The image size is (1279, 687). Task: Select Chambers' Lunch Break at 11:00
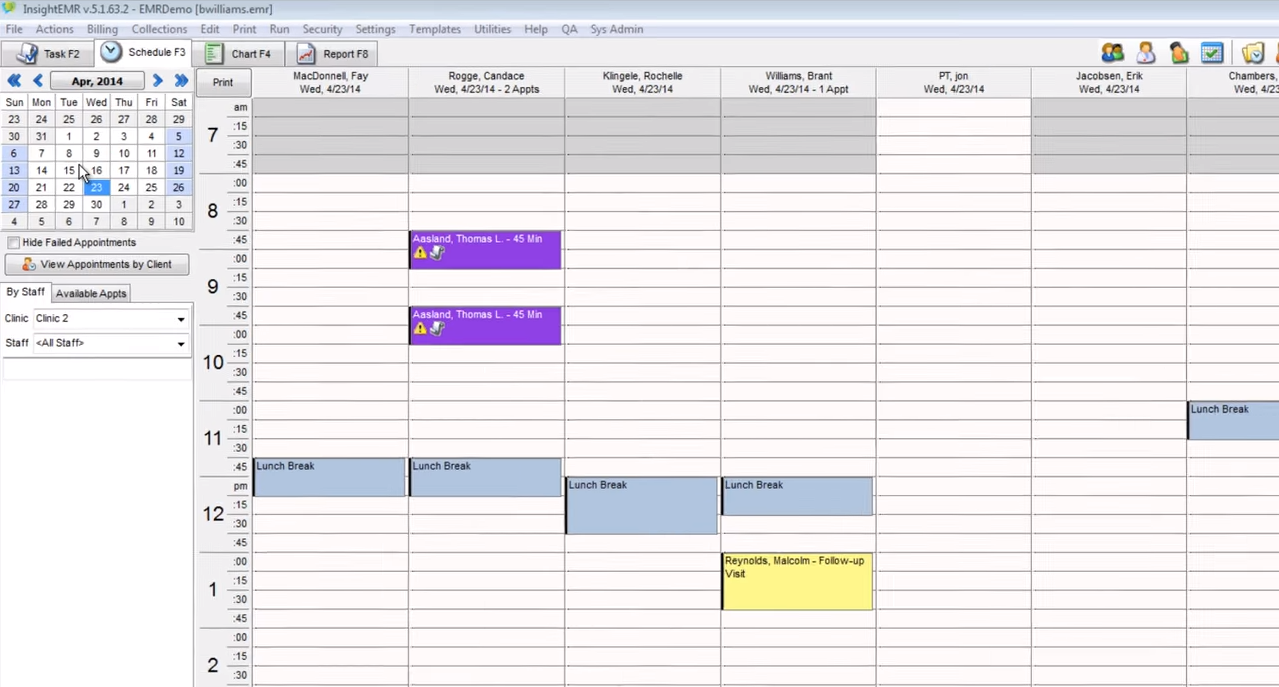(x=1233, y=420)
